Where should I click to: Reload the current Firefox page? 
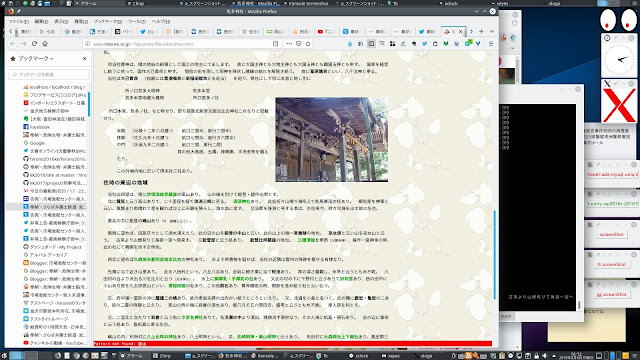point(34,44)
